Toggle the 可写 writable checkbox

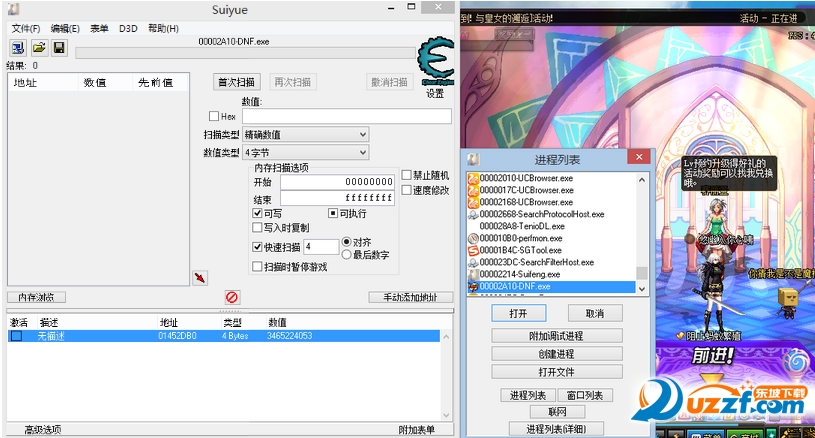pos(257,214)
